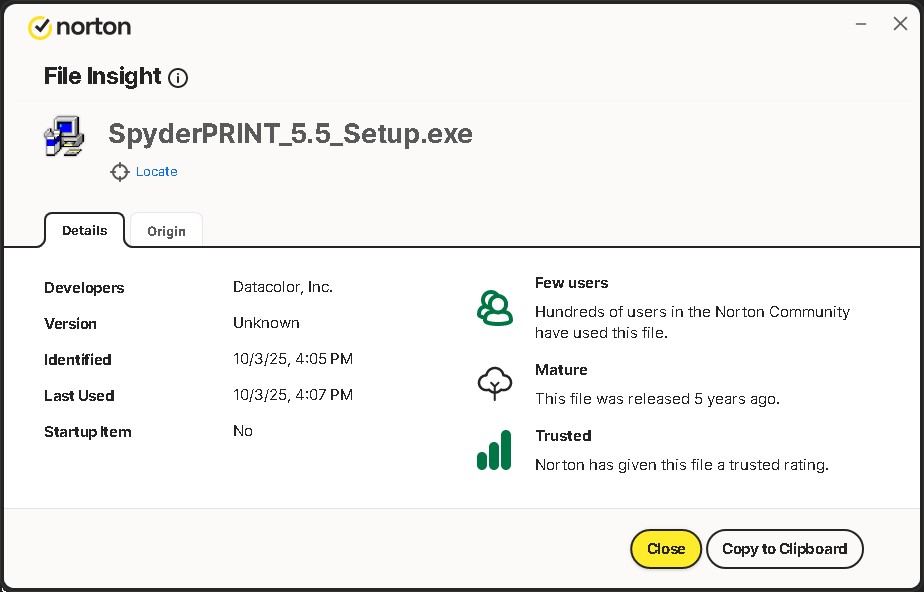Follow the Locate link
924x592 pixels.
(156, 172)
